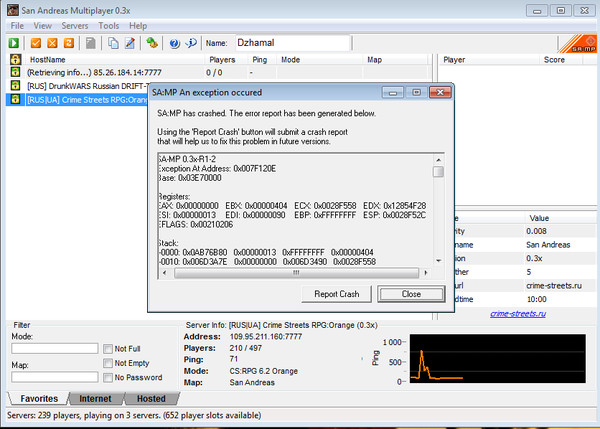Click the Map filter input field
The width and height of the screenshot is (600, 429).
click(x=55, y=377)
